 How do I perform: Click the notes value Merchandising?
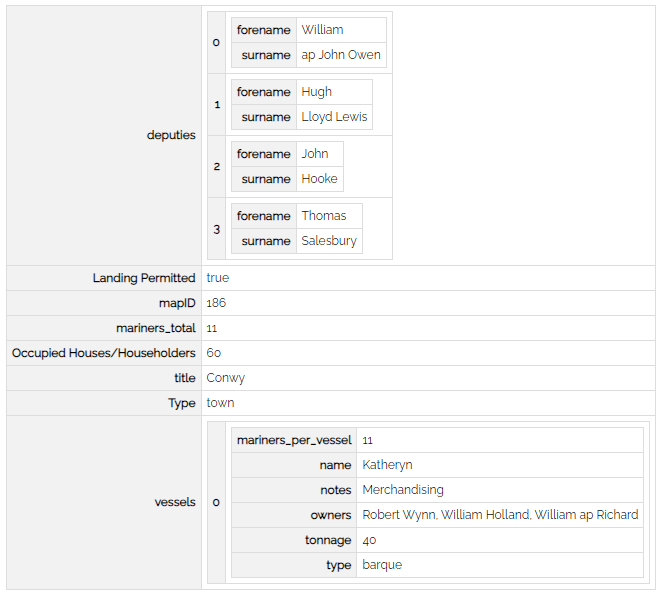(402, 490)
